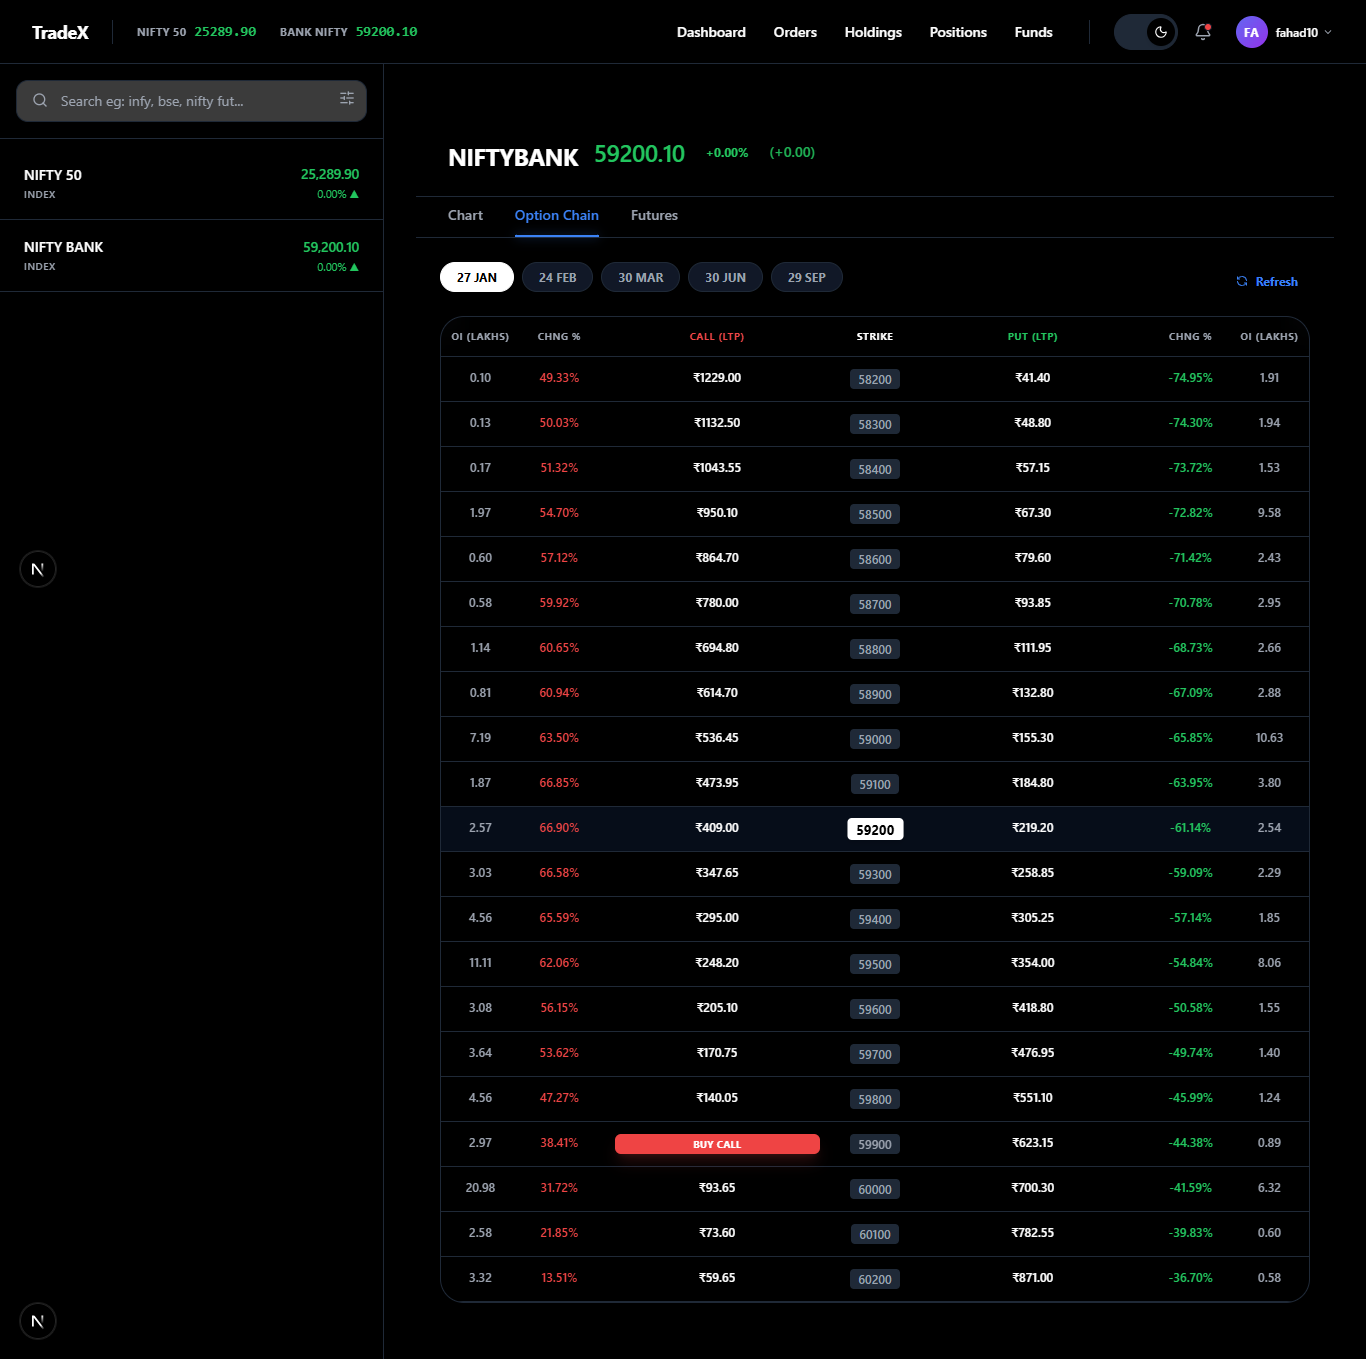1366x1359 pixels.
Task: Click strike 59700 badge
Action: click(875, 1054)
